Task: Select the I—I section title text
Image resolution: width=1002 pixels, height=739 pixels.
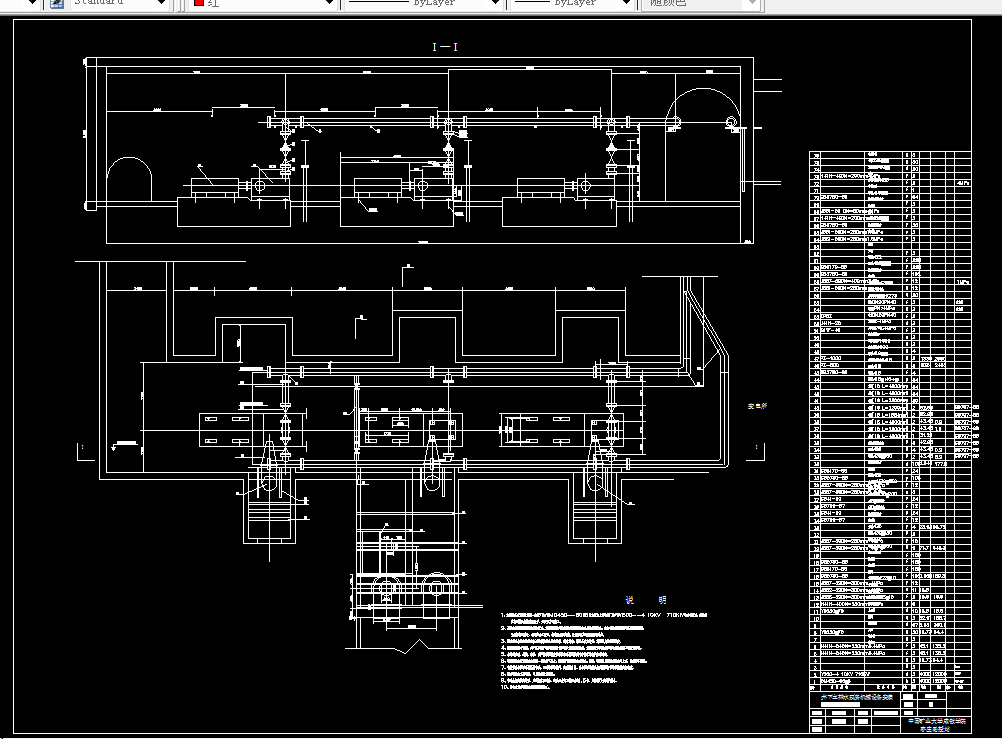Action: 445,47
